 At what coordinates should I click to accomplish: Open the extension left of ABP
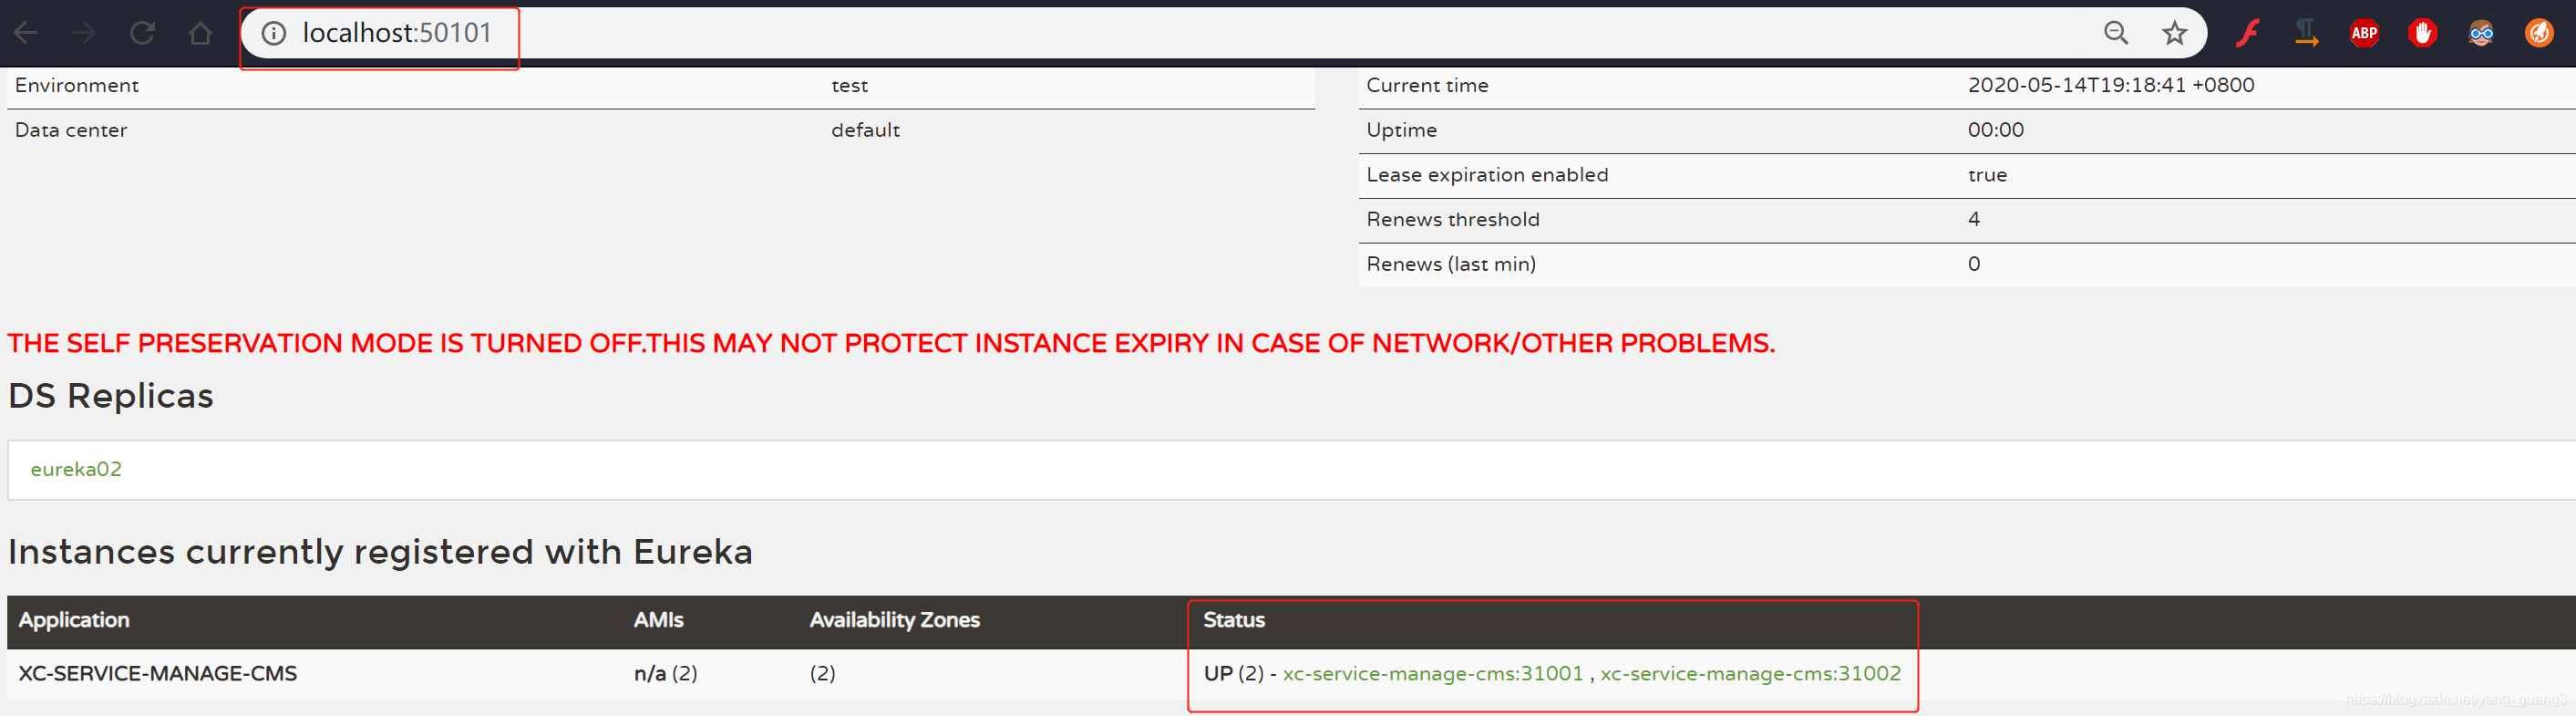coord(2306,33)
